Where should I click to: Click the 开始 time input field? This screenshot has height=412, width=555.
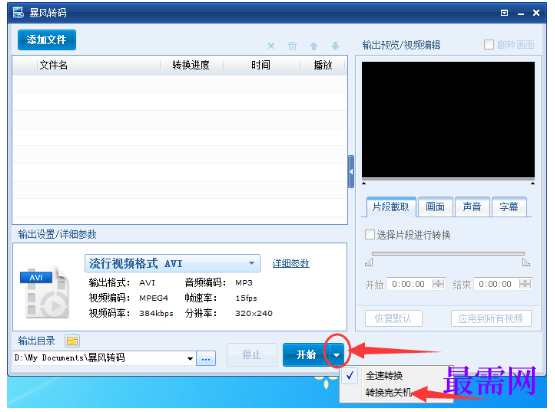point(410,284)
